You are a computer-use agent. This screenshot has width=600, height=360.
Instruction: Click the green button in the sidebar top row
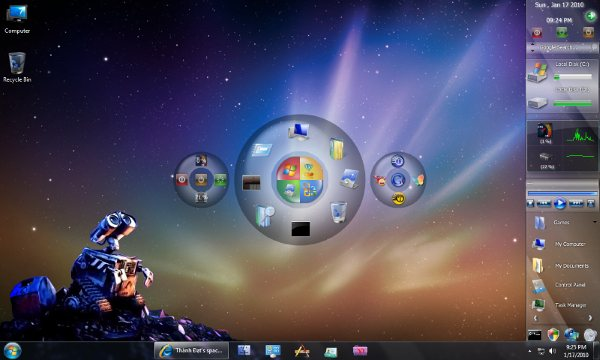(562, 33)
